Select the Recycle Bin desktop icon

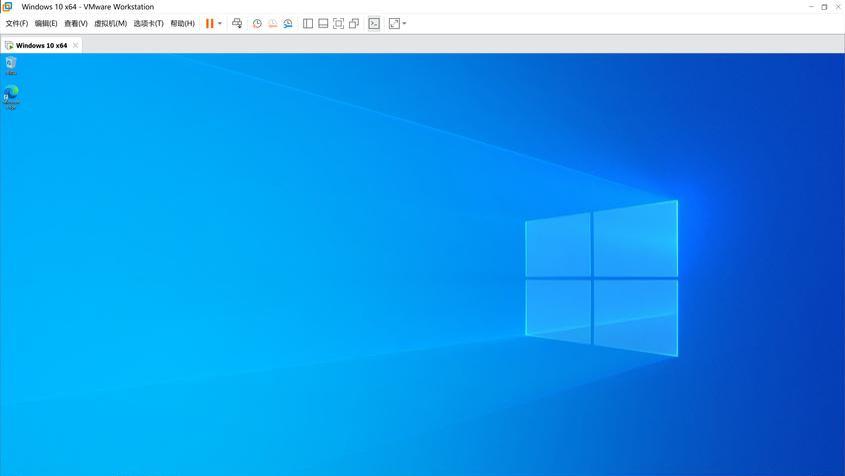(11, 65)
